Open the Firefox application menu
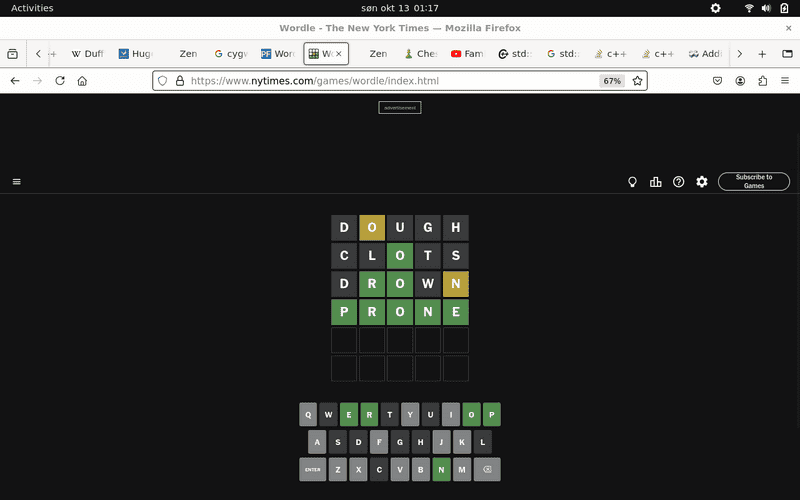The image size is (800, 500). click(785, 81)
